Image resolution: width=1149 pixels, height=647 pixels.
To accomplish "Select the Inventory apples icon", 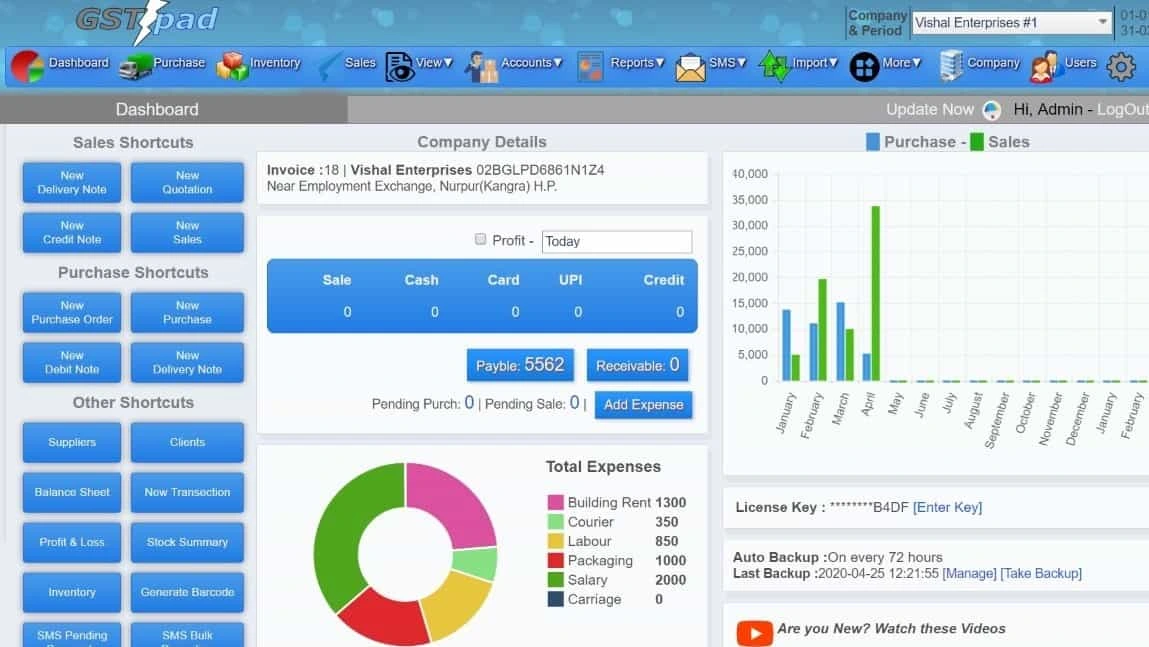I will click(x=230, y=64).
